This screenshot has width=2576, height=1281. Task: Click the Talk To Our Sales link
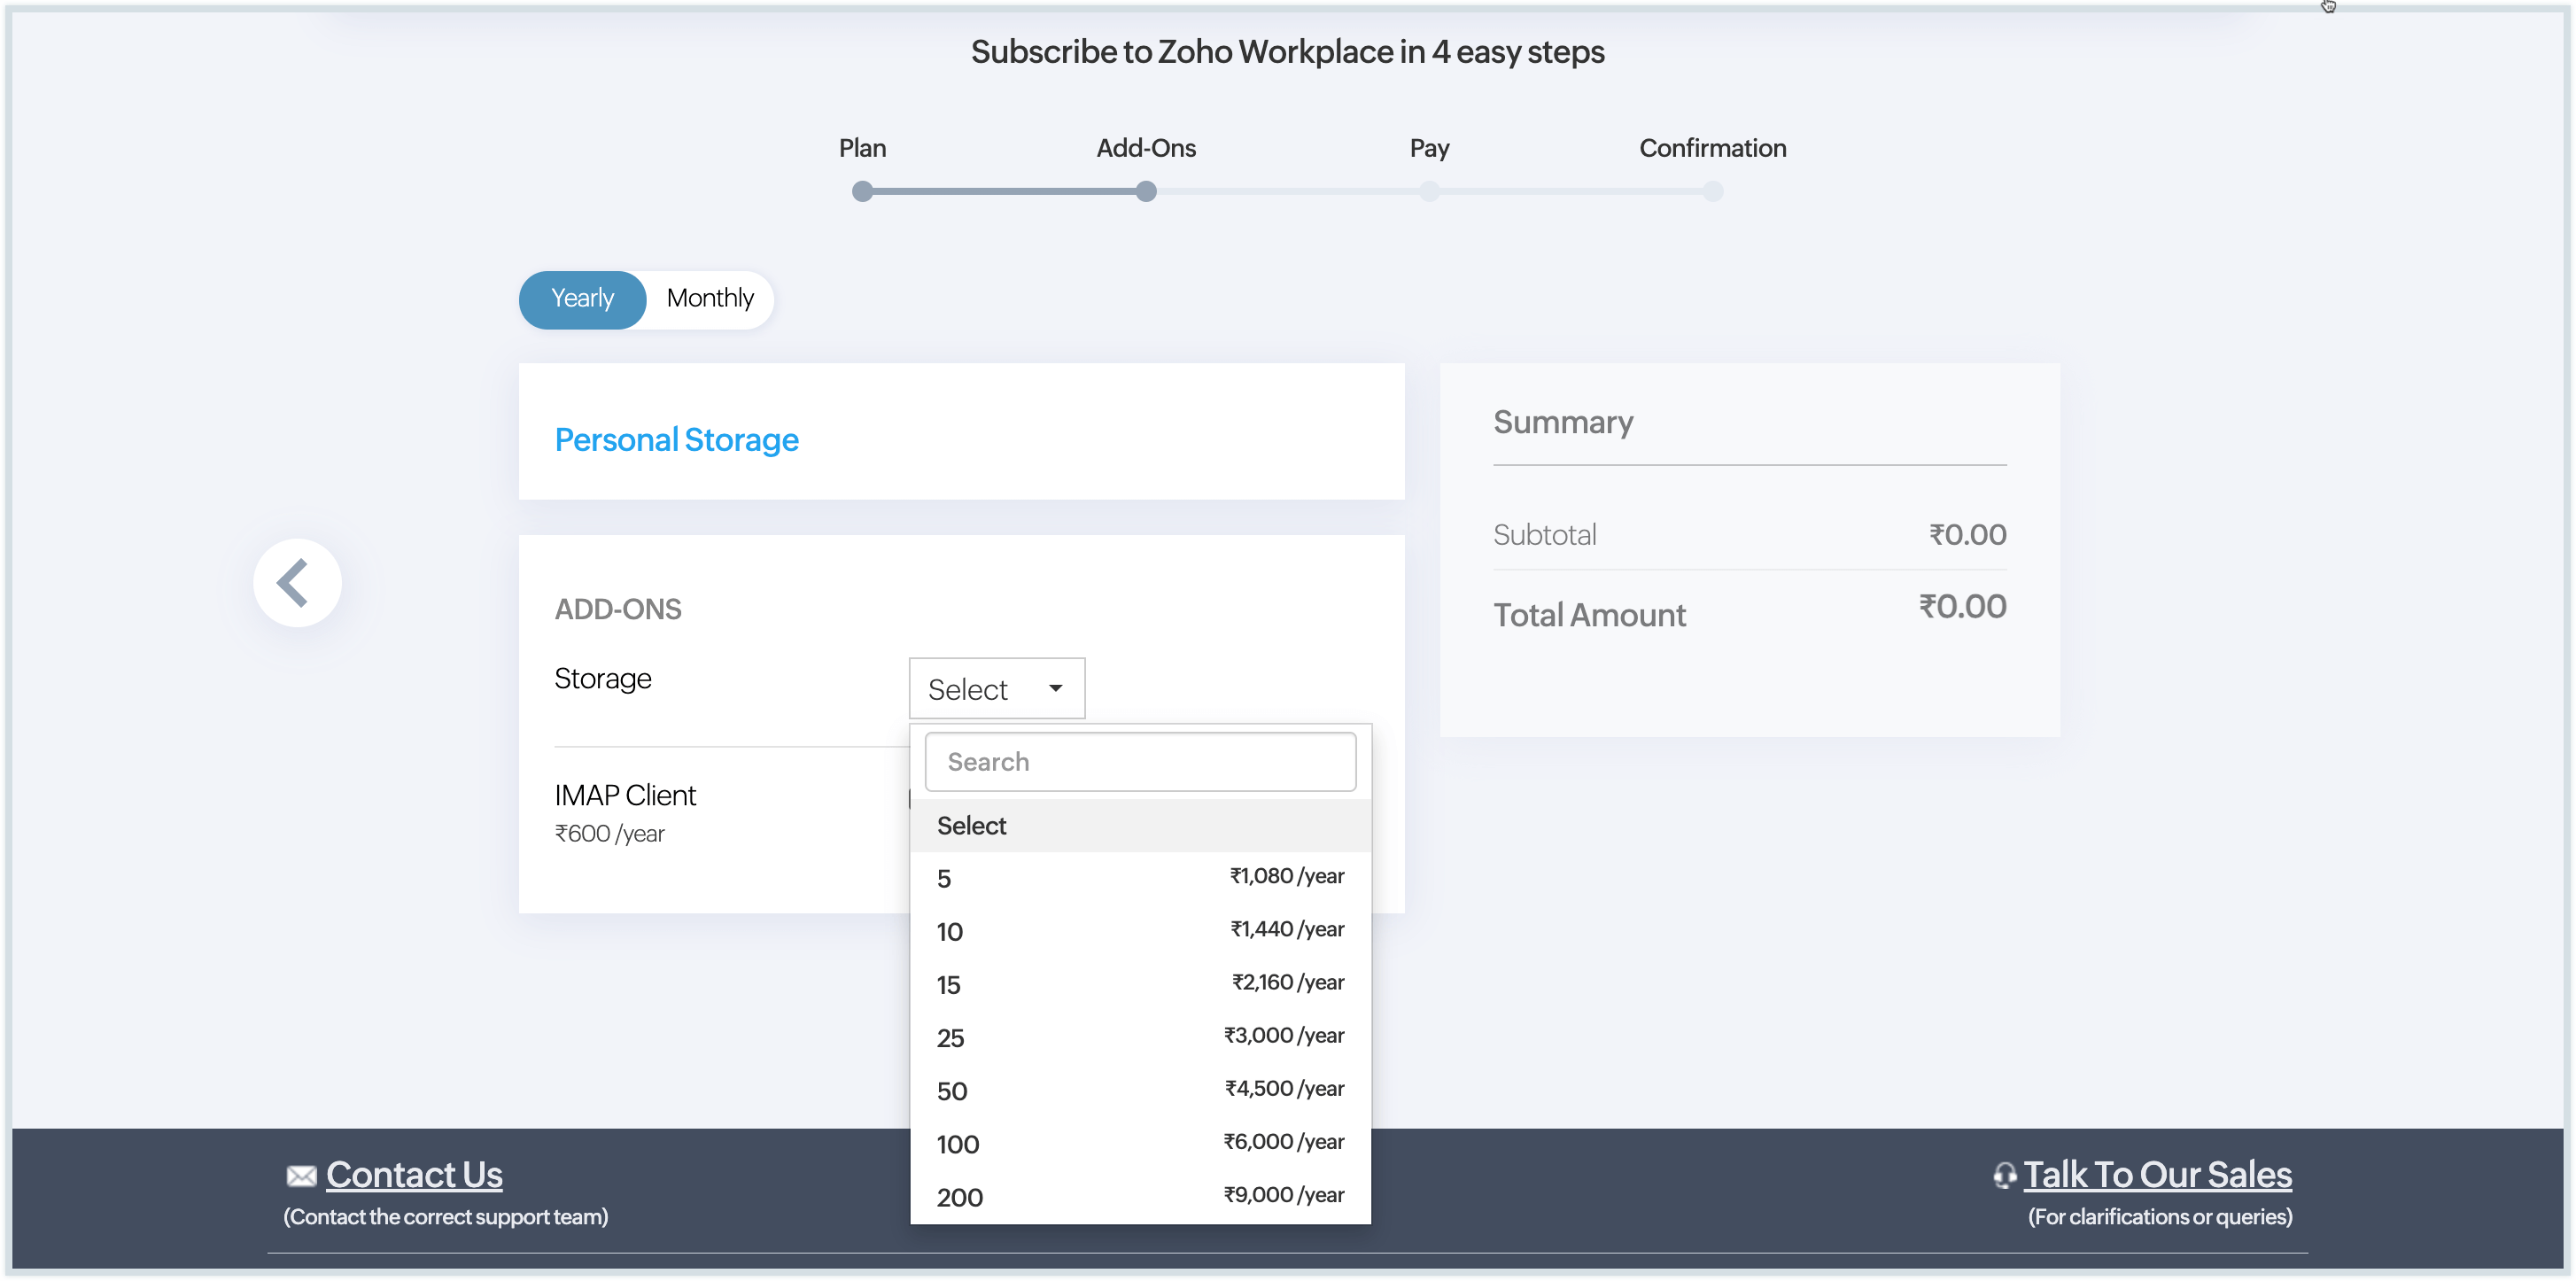(2155, 1173)
